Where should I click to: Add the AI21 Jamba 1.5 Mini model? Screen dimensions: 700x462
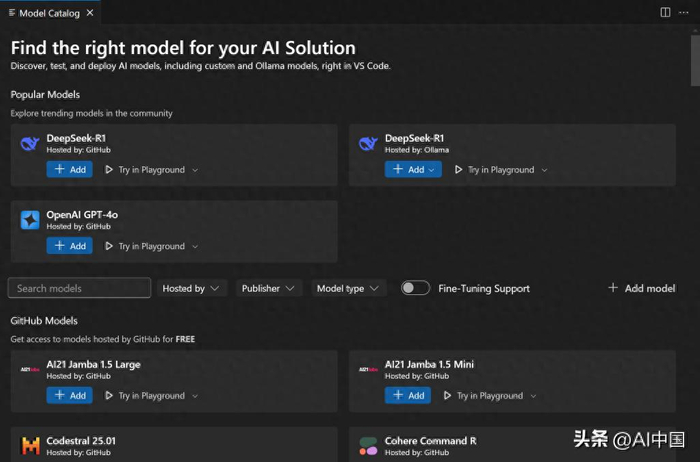click(407, 396)
